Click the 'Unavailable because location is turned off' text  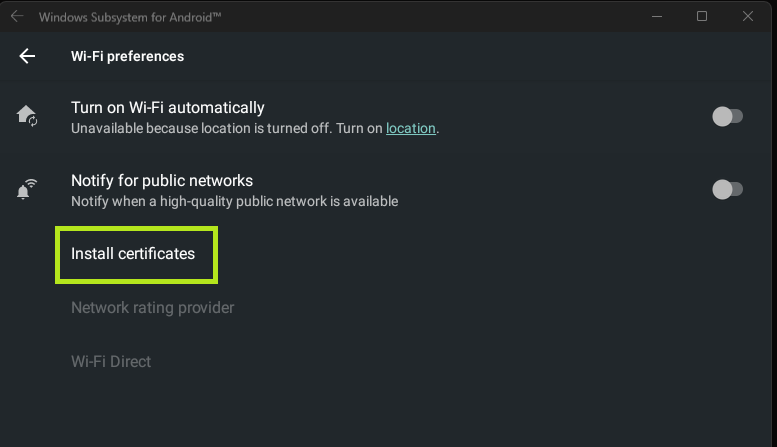point(220,129)
